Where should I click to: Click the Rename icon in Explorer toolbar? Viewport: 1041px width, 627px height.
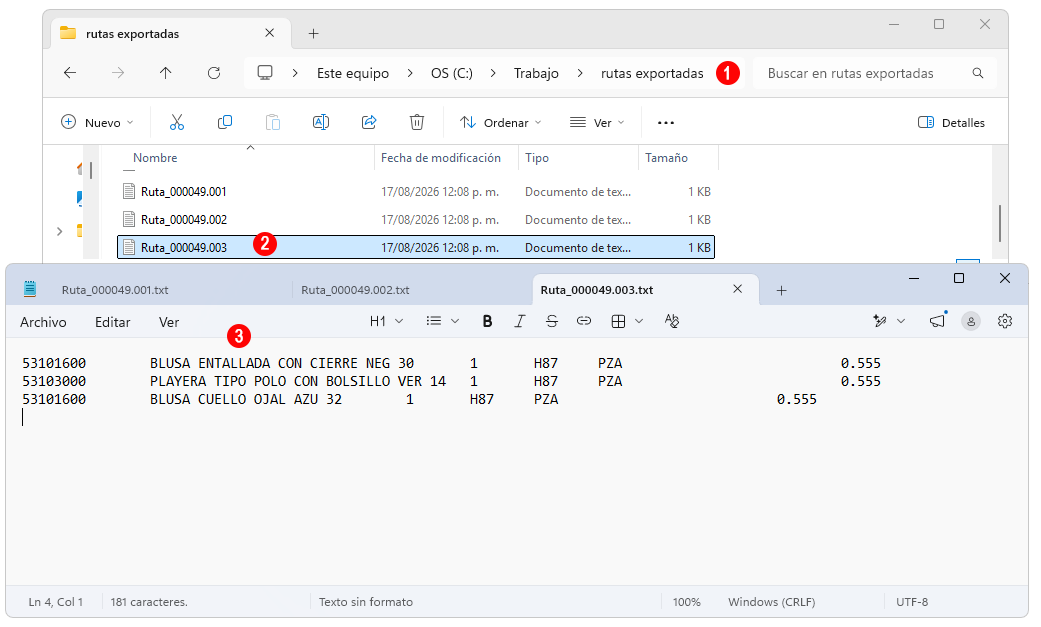click(321, 122)
